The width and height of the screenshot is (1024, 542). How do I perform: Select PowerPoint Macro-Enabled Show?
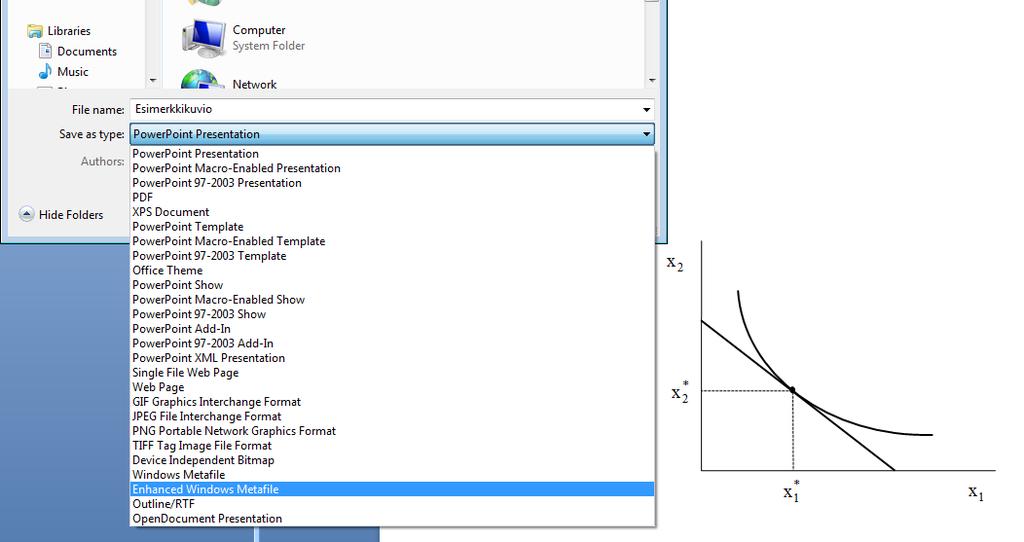click(x=392, y=299)
